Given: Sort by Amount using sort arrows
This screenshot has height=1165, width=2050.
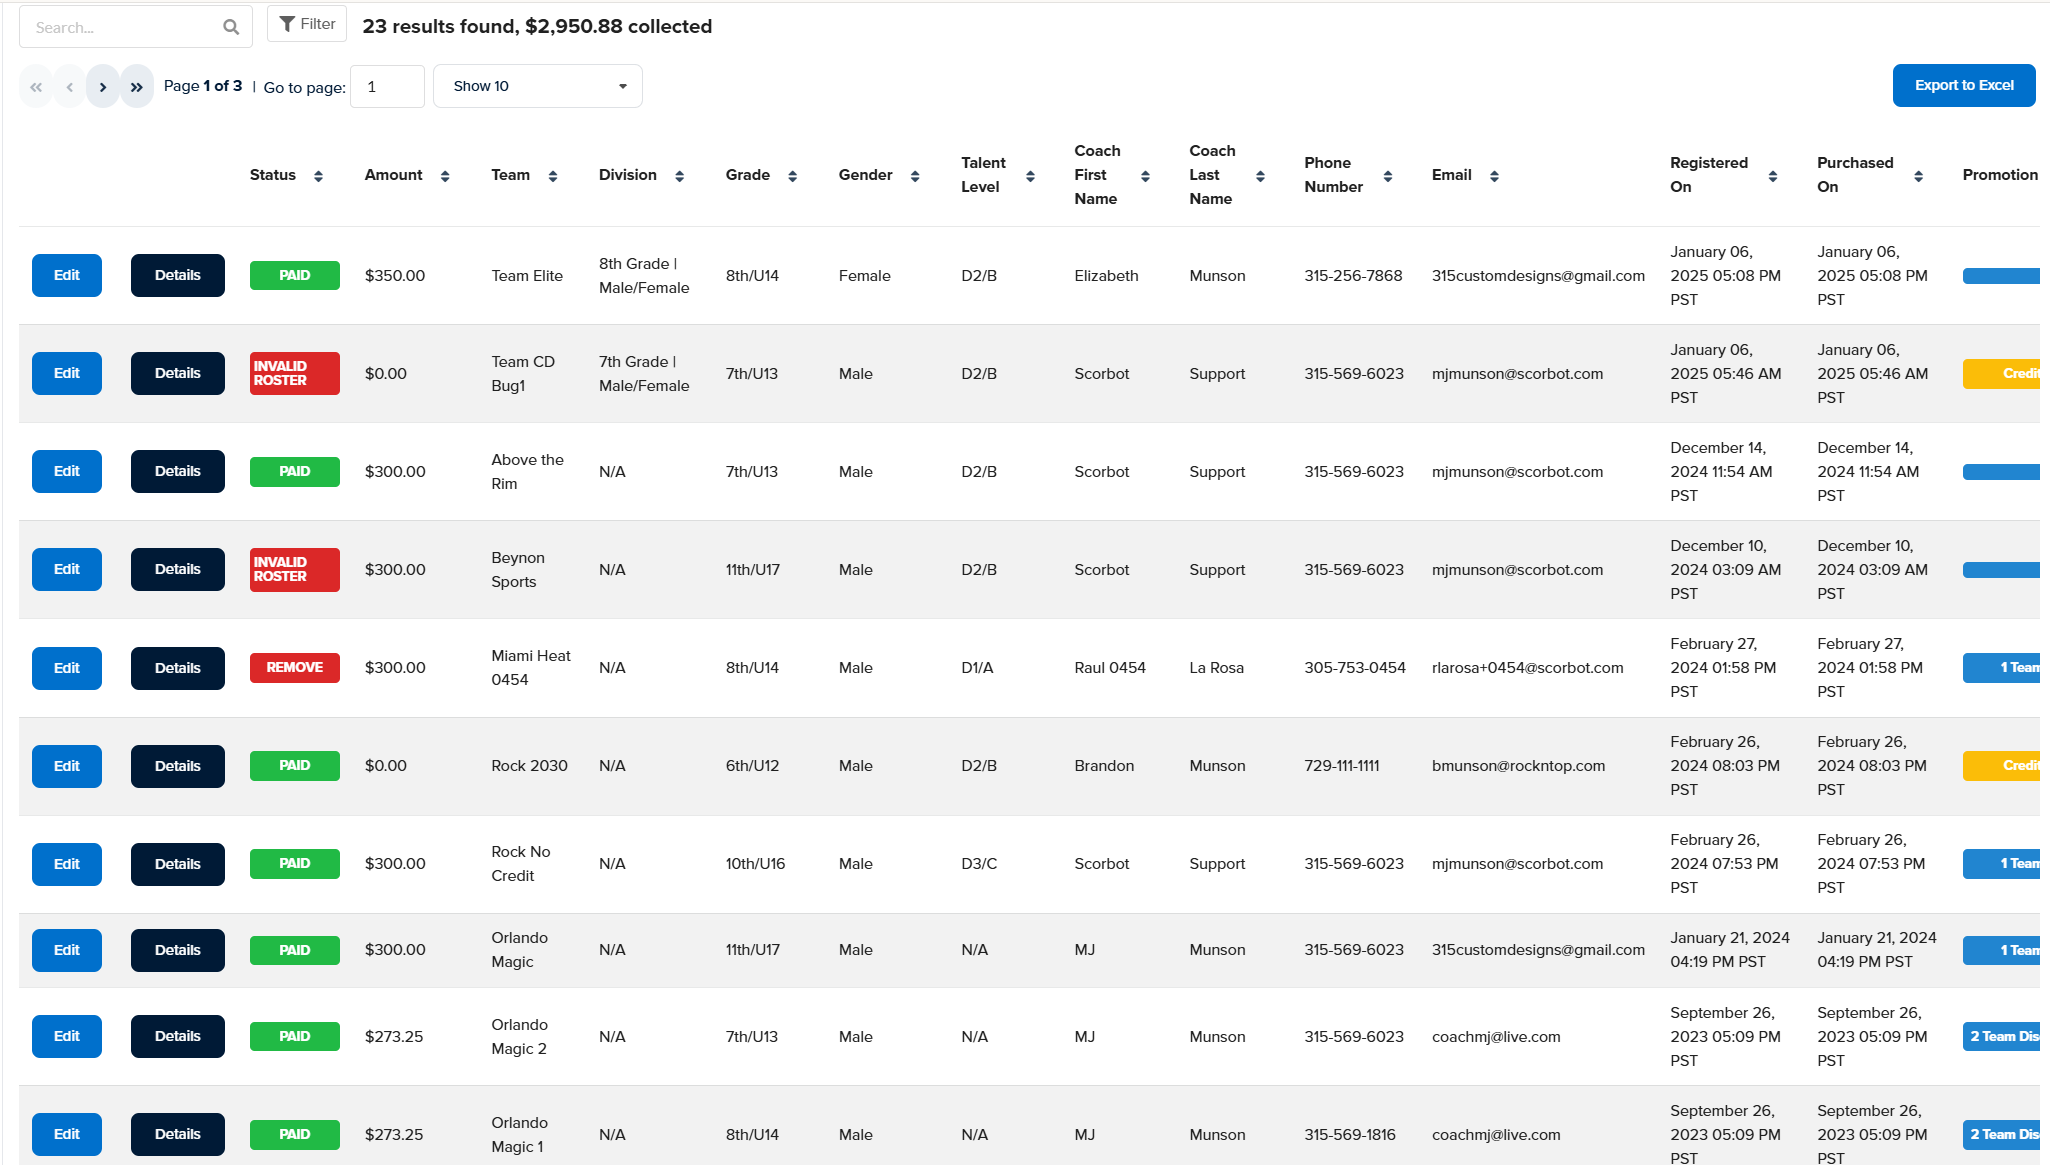Looking at the screenshot, I should [445, 176].
